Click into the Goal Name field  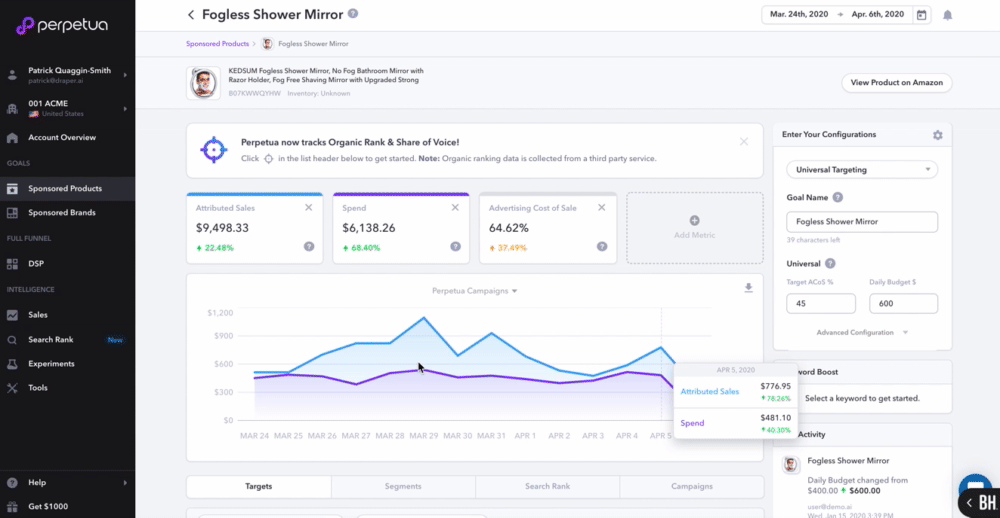[x=862, y=222]
